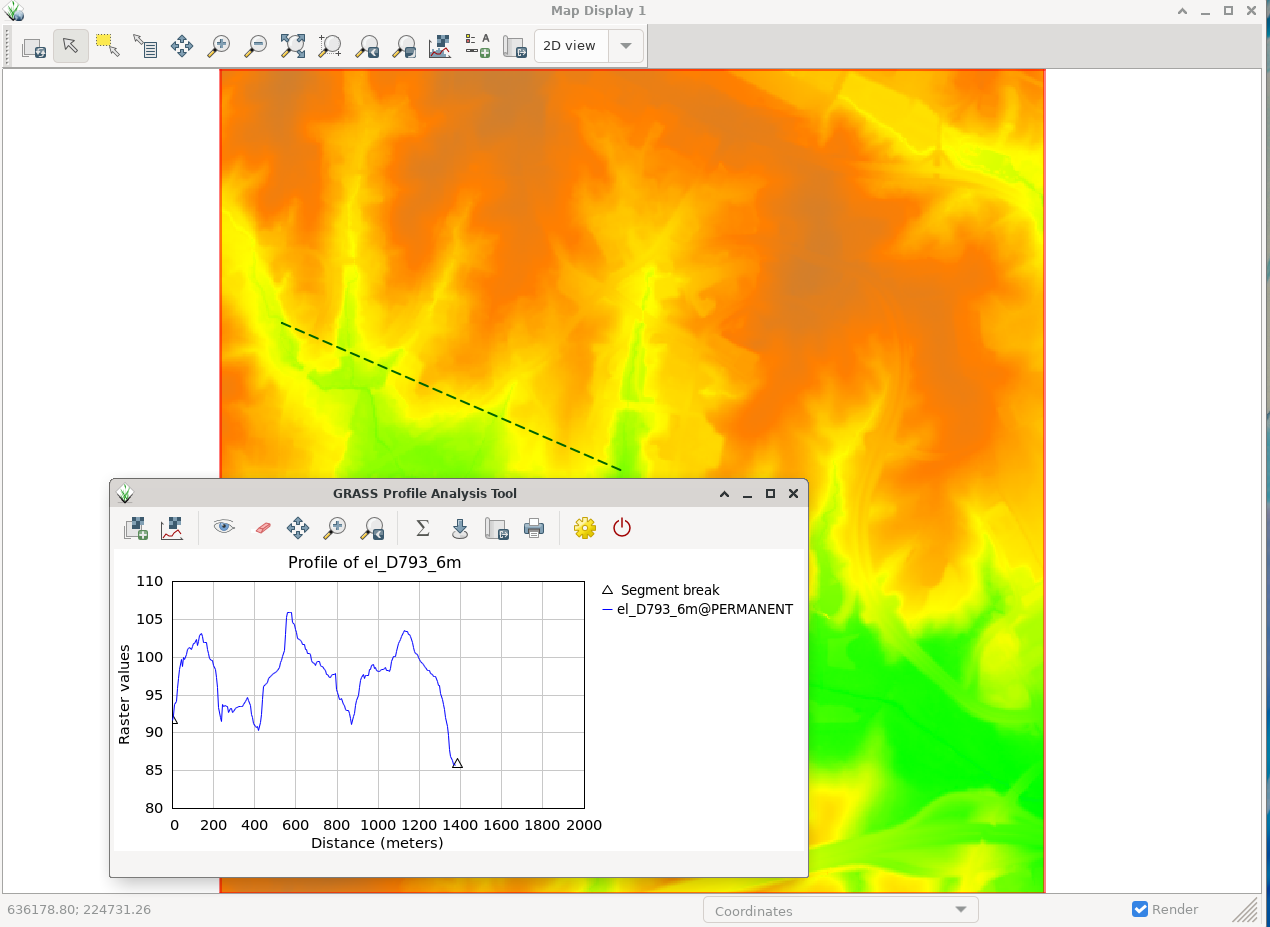Open the Analyze map tools icon
The width and height of the screenshot is (1270, 927).
pos(440,46)
